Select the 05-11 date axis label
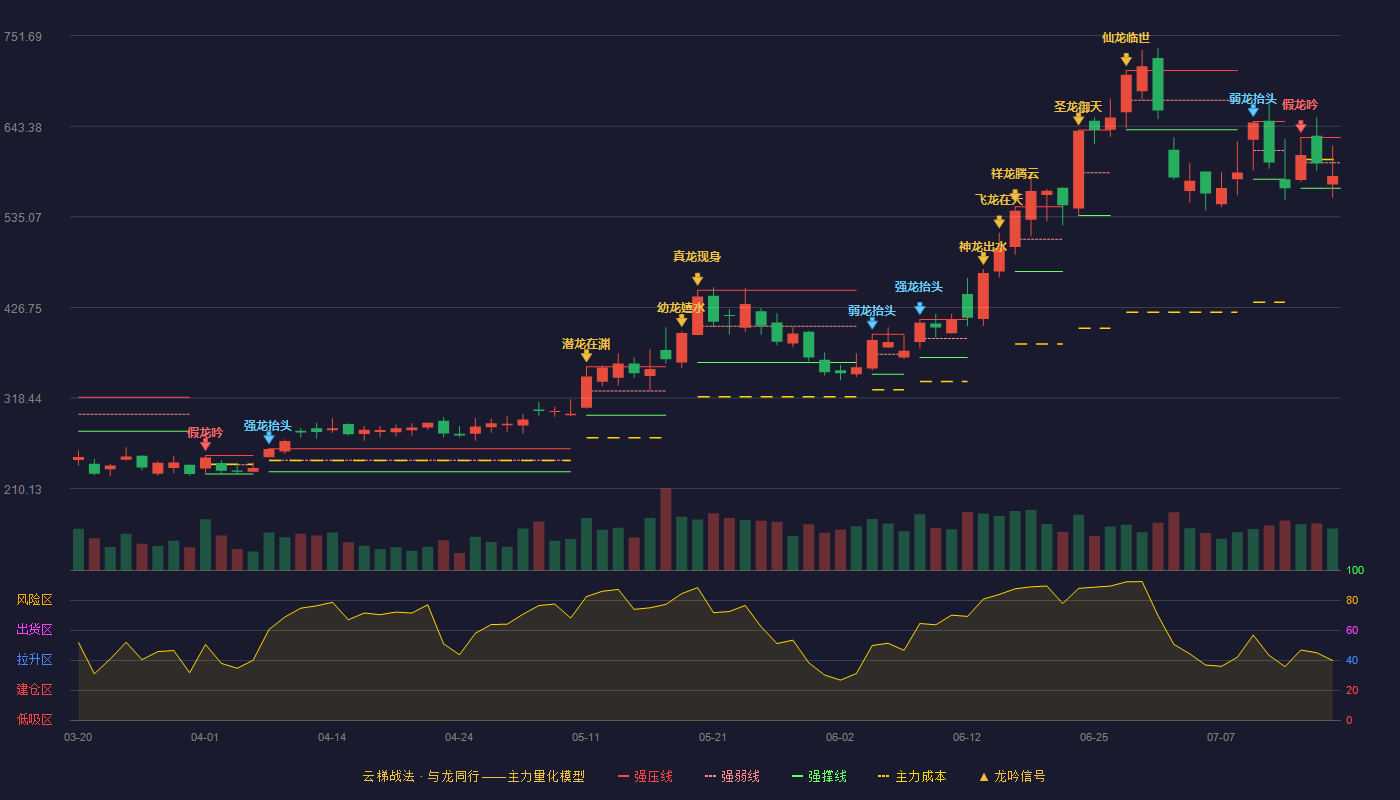Image resolution: width=1400 pixels, height=800 pixels. coord(586,737)
